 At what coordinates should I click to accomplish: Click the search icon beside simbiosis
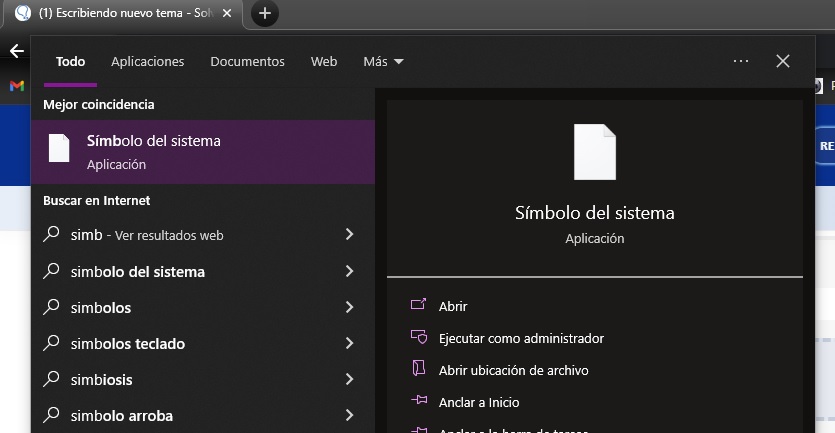click(x=53, y=380)
